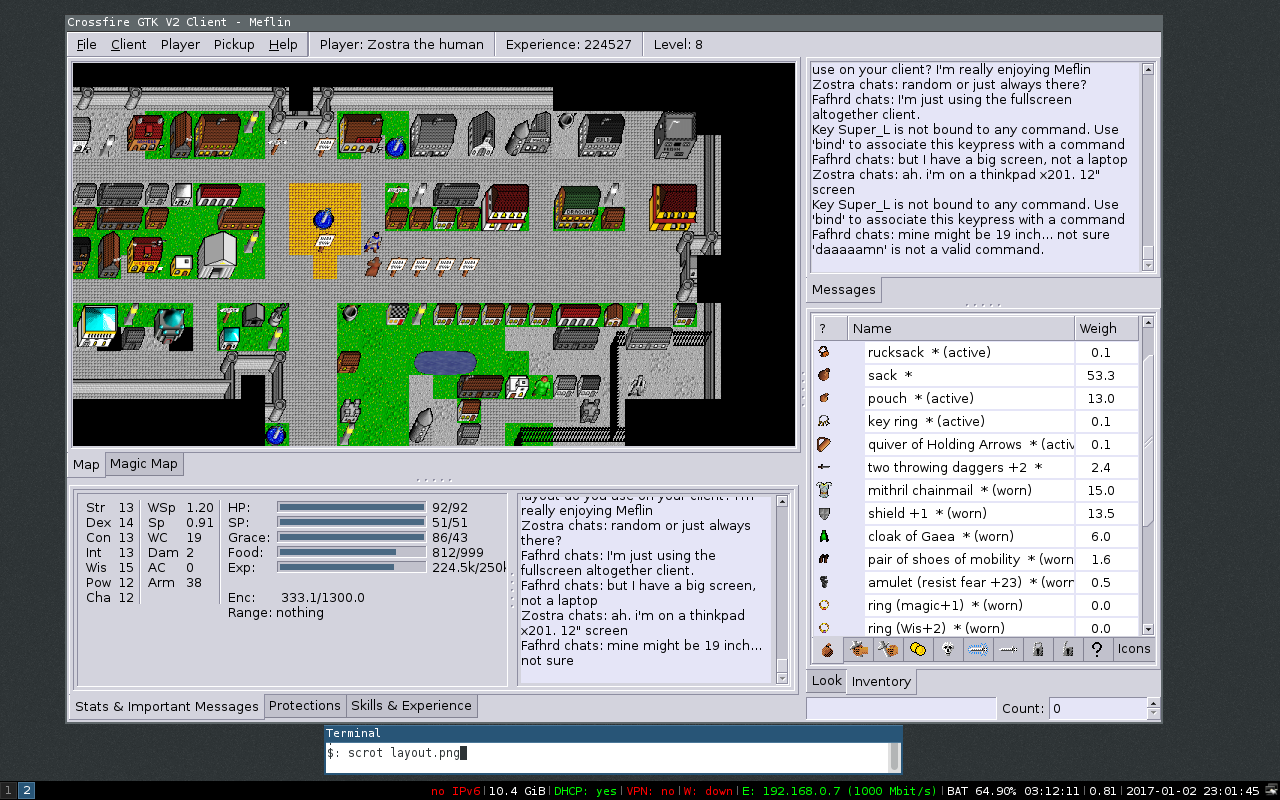Select the locked padlock filter tab

pyautogui.click(x=1038, y=649)
